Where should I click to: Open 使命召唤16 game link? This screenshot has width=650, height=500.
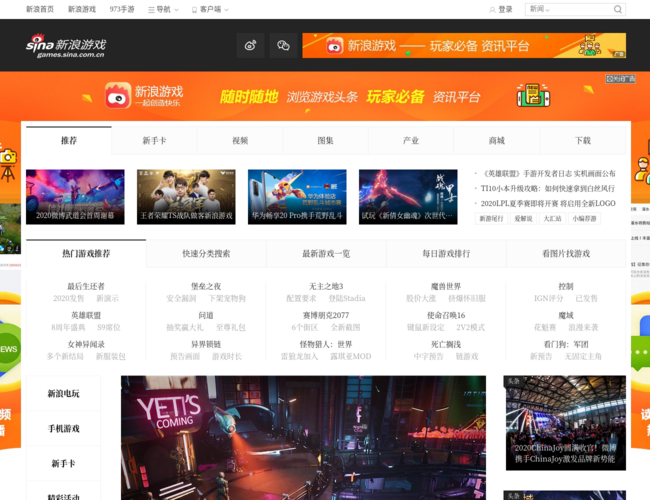click(446, 315)
